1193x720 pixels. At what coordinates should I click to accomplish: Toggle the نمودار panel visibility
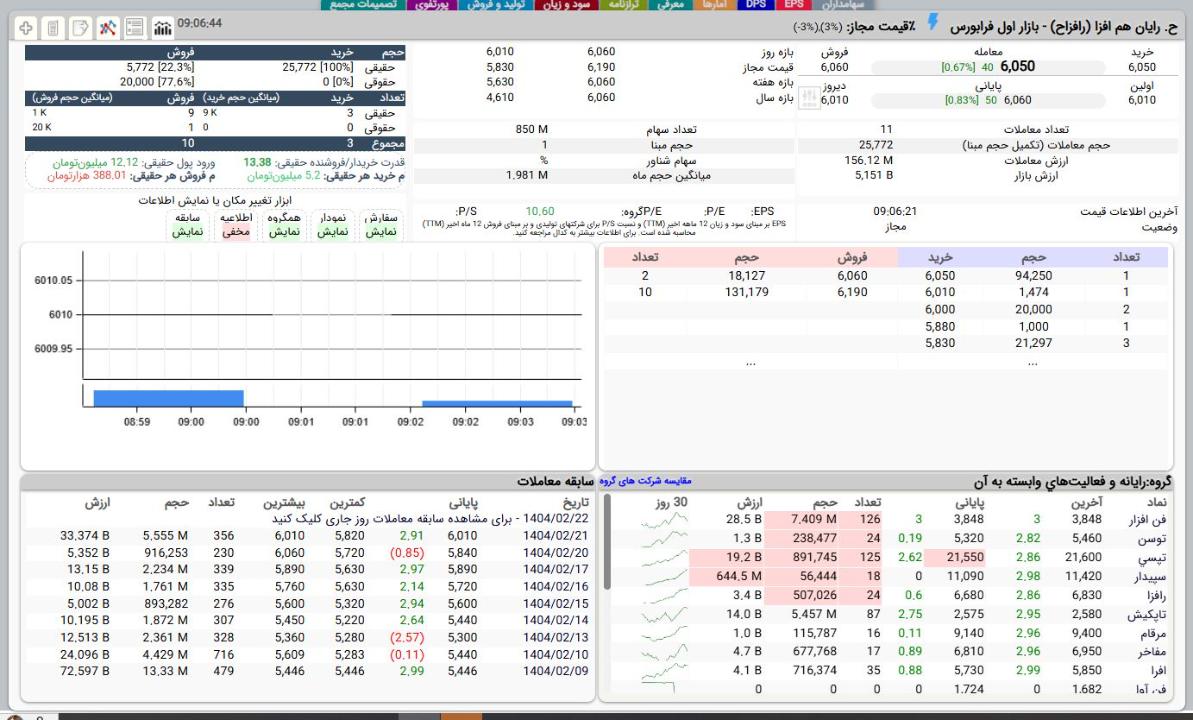tap(331, 231)
